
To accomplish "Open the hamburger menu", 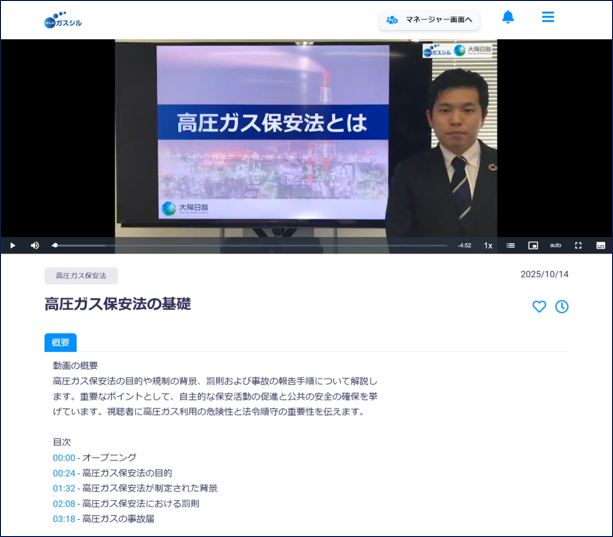I will (548, 18).
